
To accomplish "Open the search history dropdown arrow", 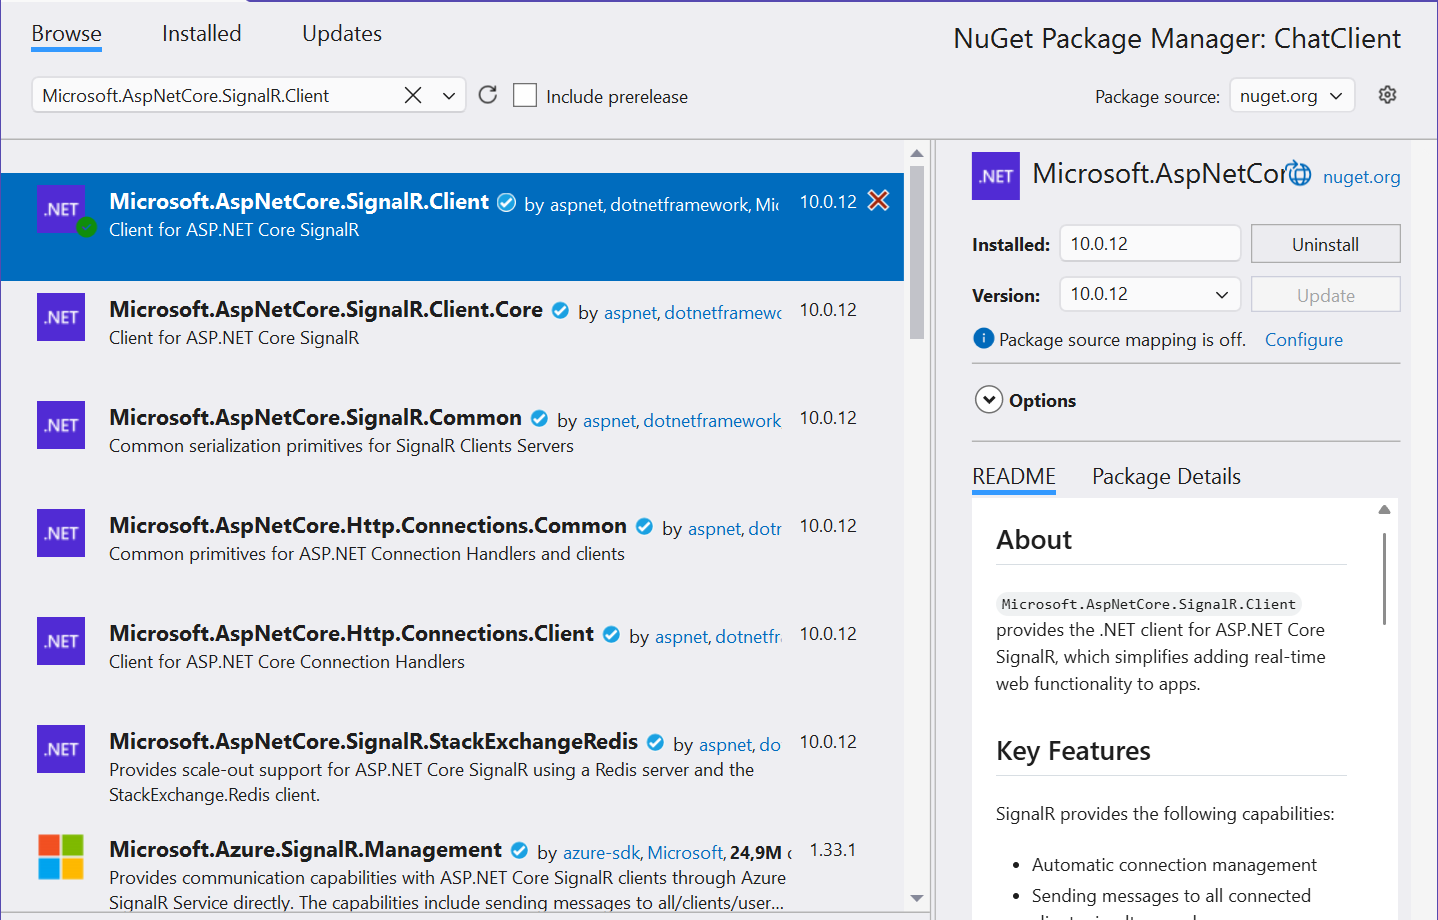I will pos(449,95).
